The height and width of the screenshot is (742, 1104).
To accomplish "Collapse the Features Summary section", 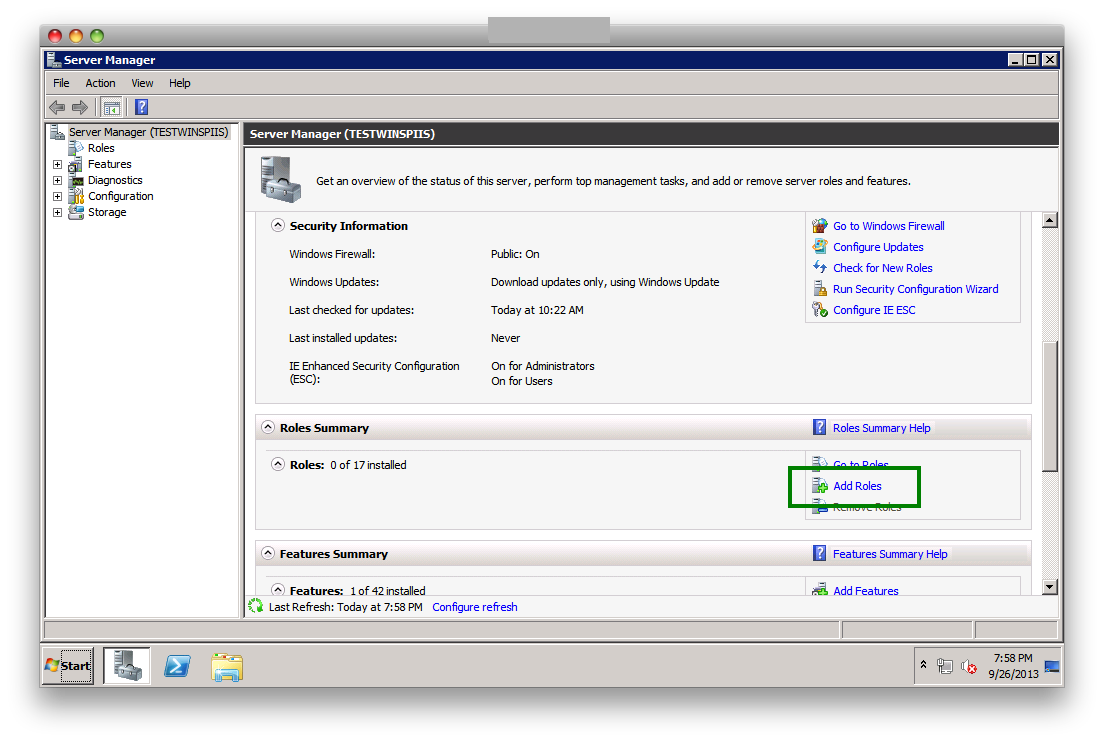I will click(267, 554).
